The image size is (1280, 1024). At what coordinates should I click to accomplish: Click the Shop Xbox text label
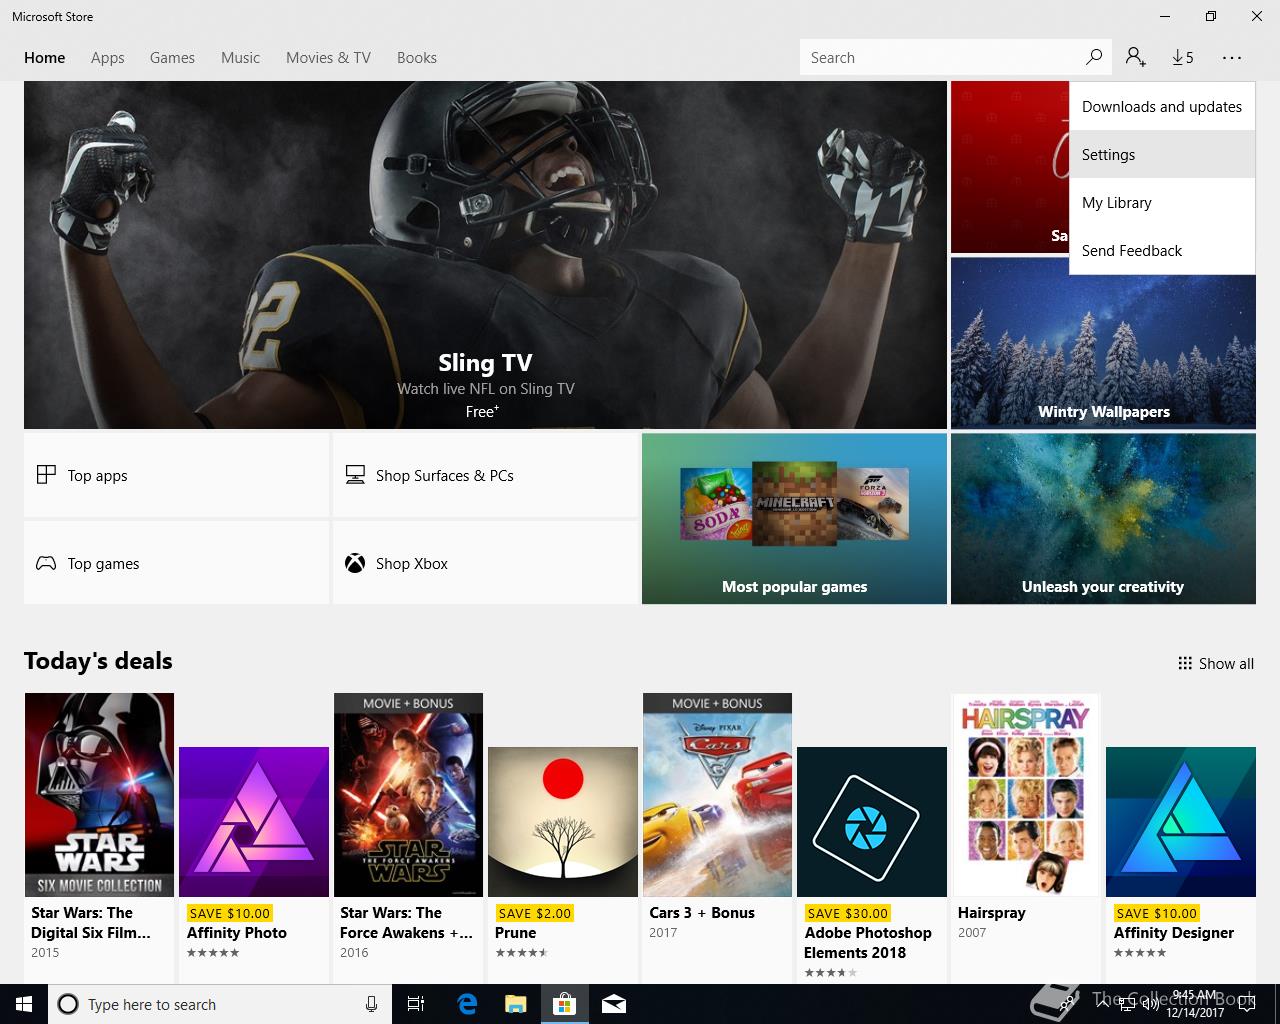click(412, 564)
